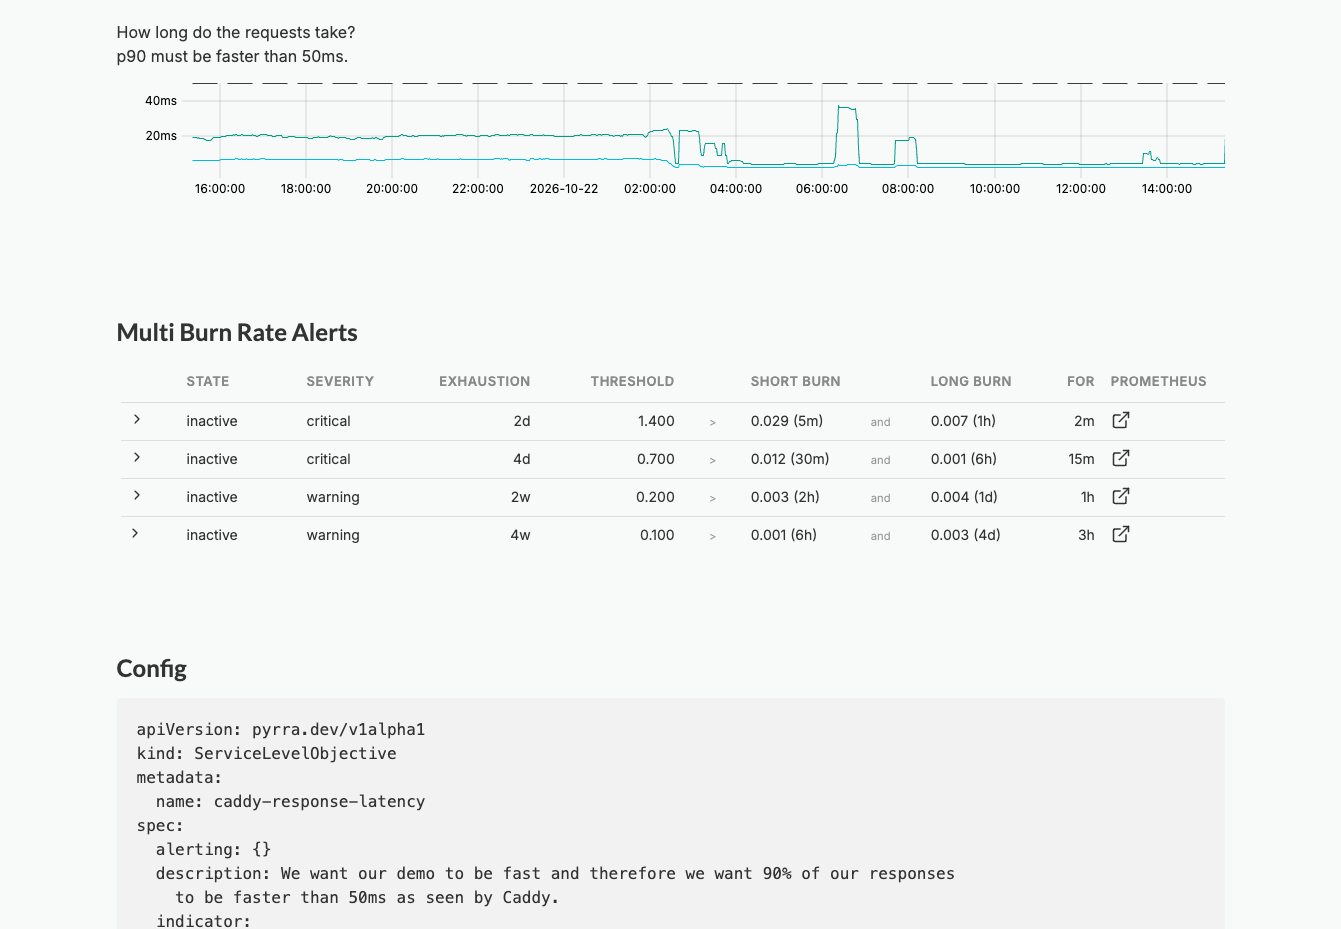Viewport: 1341px width, 929px height.
Task: Click the SHORT BURN column header
Action: [x=795, y=381]
